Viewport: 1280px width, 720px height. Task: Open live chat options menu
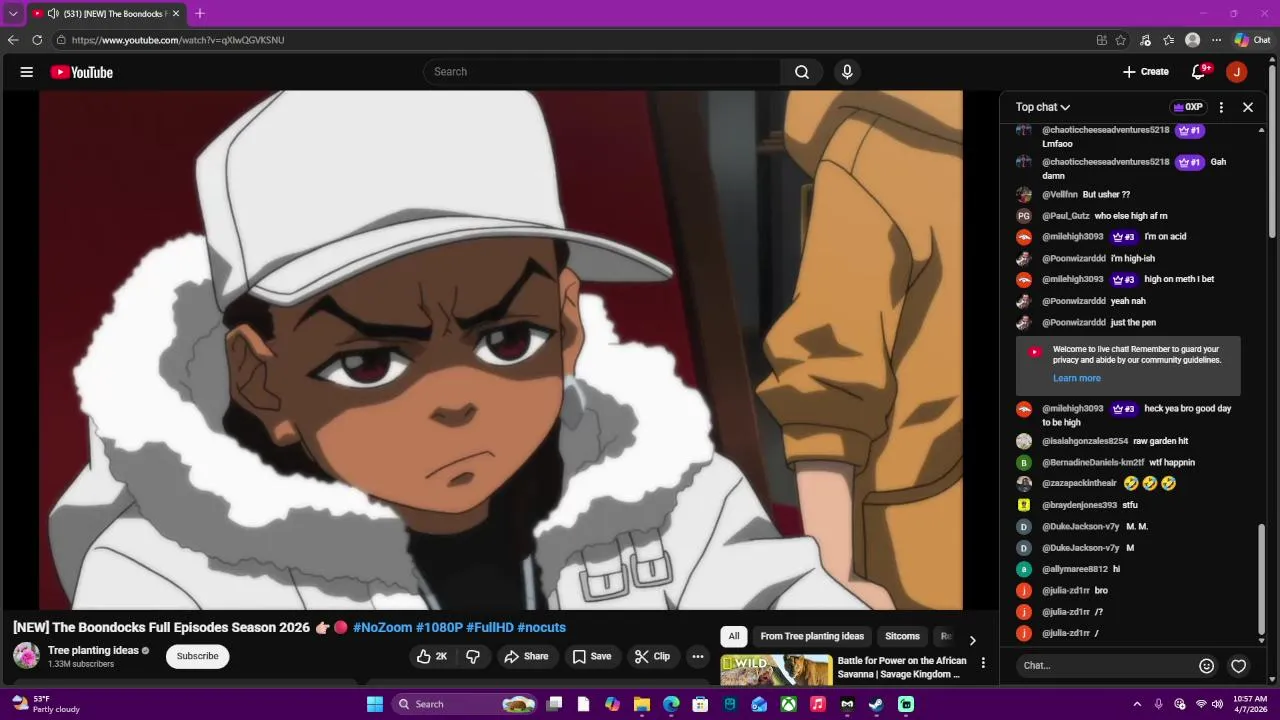[x=1221, y=107]
